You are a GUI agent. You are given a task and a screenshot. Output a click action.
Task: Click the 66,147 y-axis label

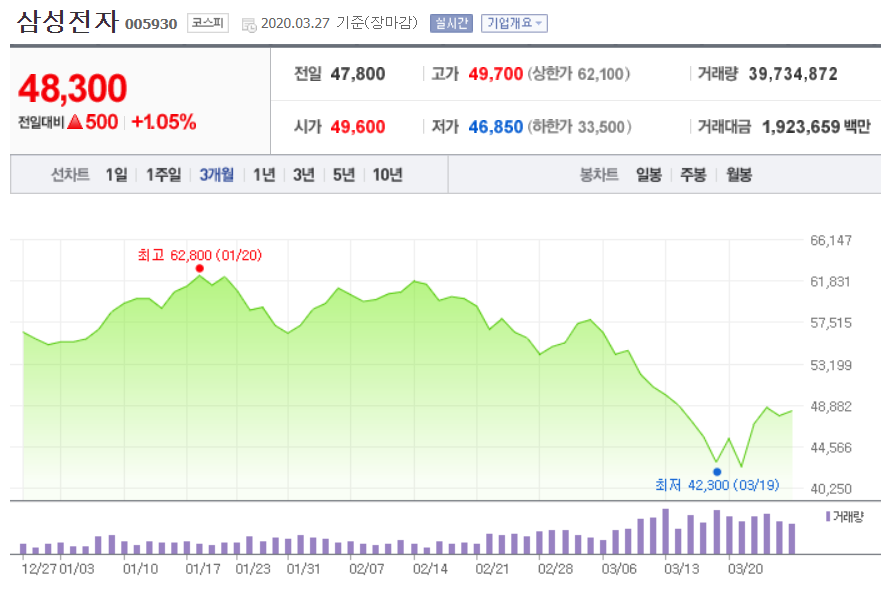pyautogui.click(x=830, y=241)
